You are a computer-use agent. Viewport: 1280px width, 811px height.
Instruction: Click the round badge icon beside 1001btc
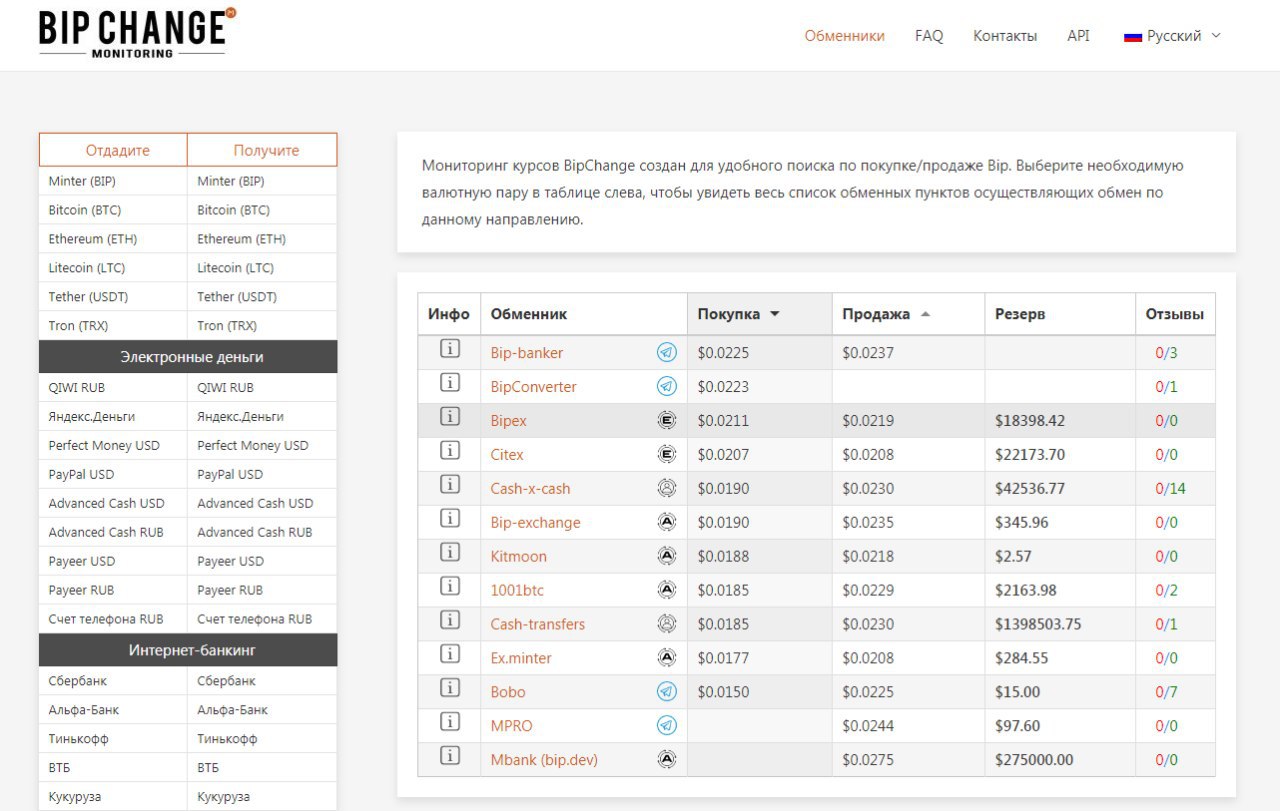click(667, 590)
